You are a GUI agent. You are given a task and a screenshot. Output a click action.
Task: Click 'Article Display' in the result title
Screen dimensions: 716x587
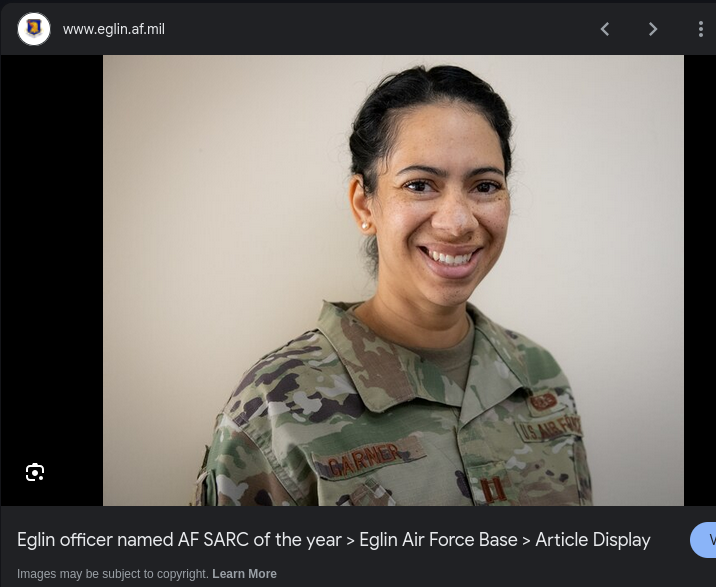[593, 540]
